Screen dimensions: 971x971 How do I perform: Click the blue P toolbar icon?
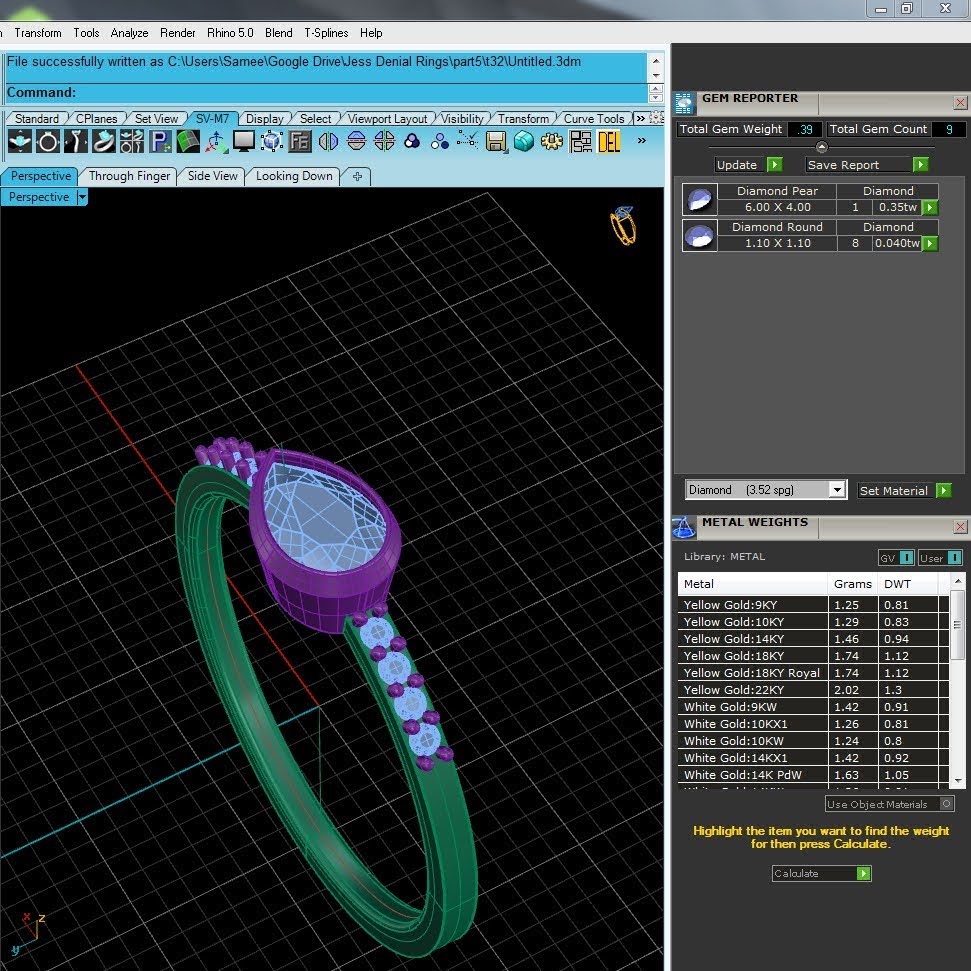click(160, 142)
